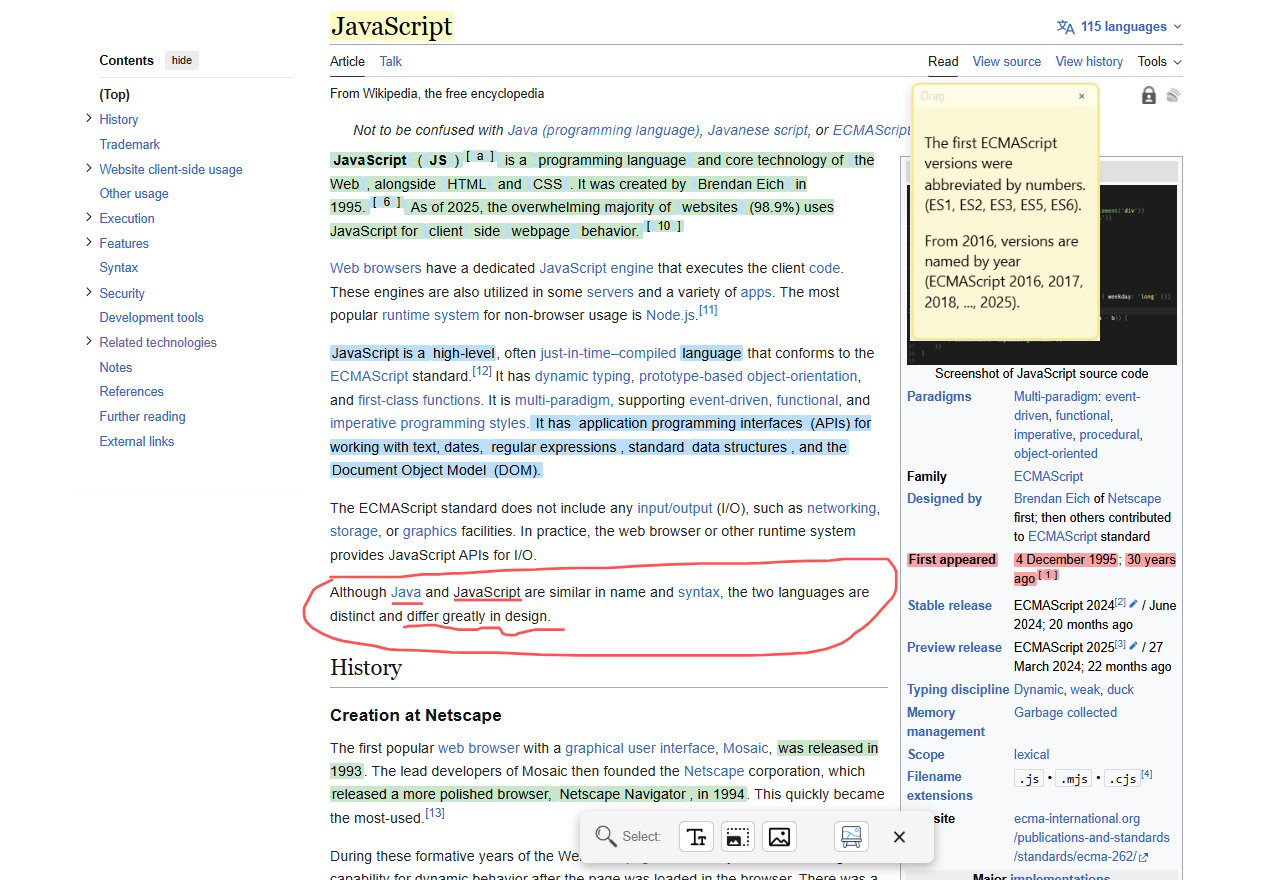The image size is (1280, 880).
Task: Open the Node.js article link
Action: [x=669, y=314]
